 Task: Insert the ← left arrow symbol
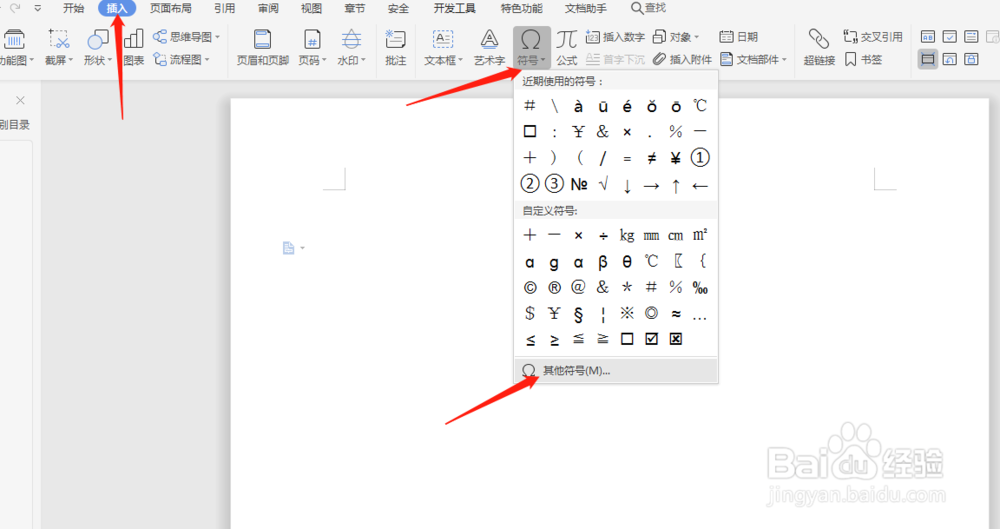(x=700, y=184)
